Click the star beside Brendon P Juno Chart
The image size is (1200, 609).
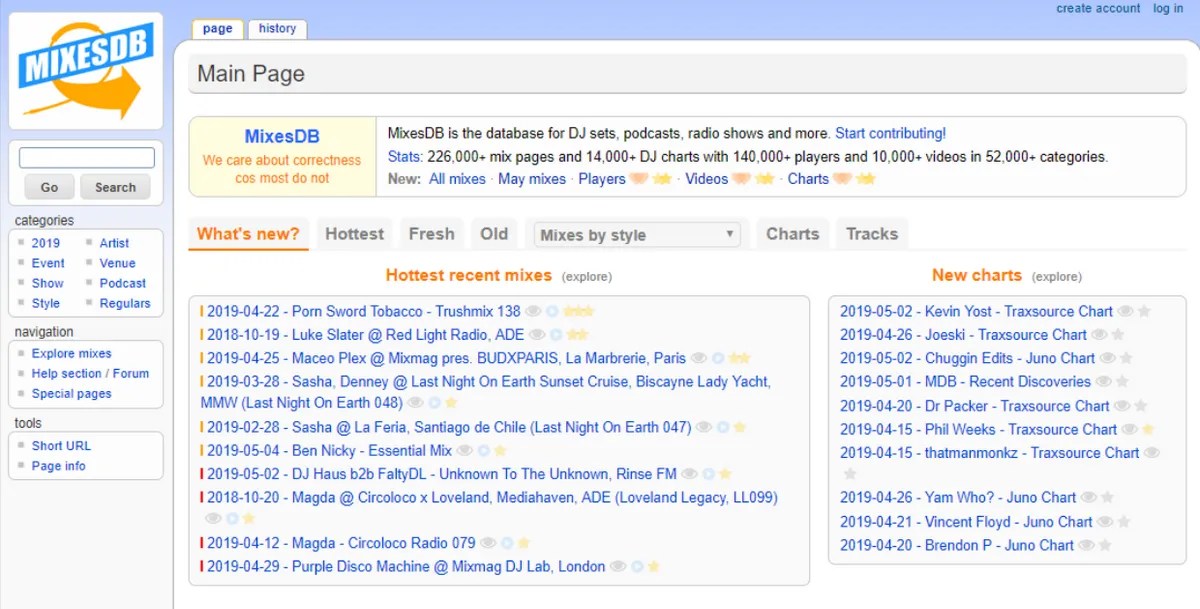pyautogui.click(x=1105, y=546)
